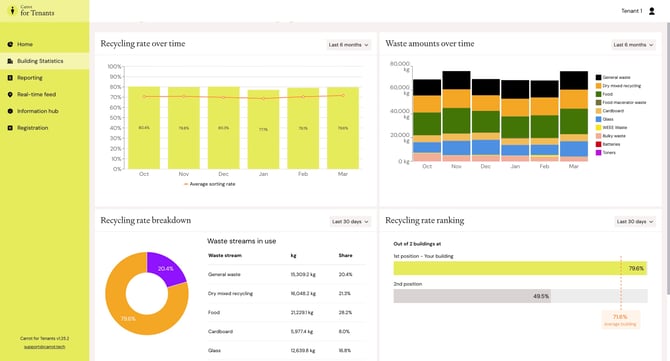The height and width of the screenshot is (361, 670).
Task: Click the Share column header
Action: pos(345,255)
